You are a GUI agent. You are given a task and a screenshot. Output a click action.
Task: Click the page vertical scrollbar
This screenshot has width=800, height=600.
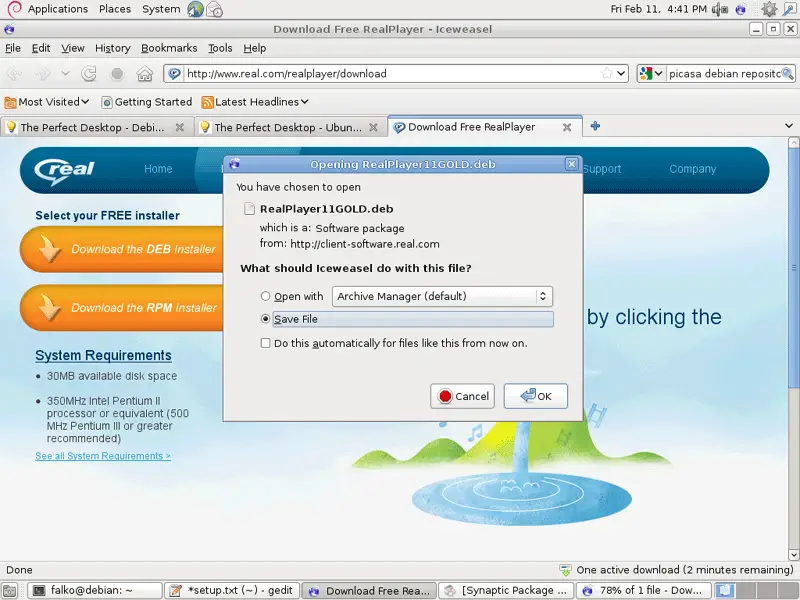click(x=793, y=268)
